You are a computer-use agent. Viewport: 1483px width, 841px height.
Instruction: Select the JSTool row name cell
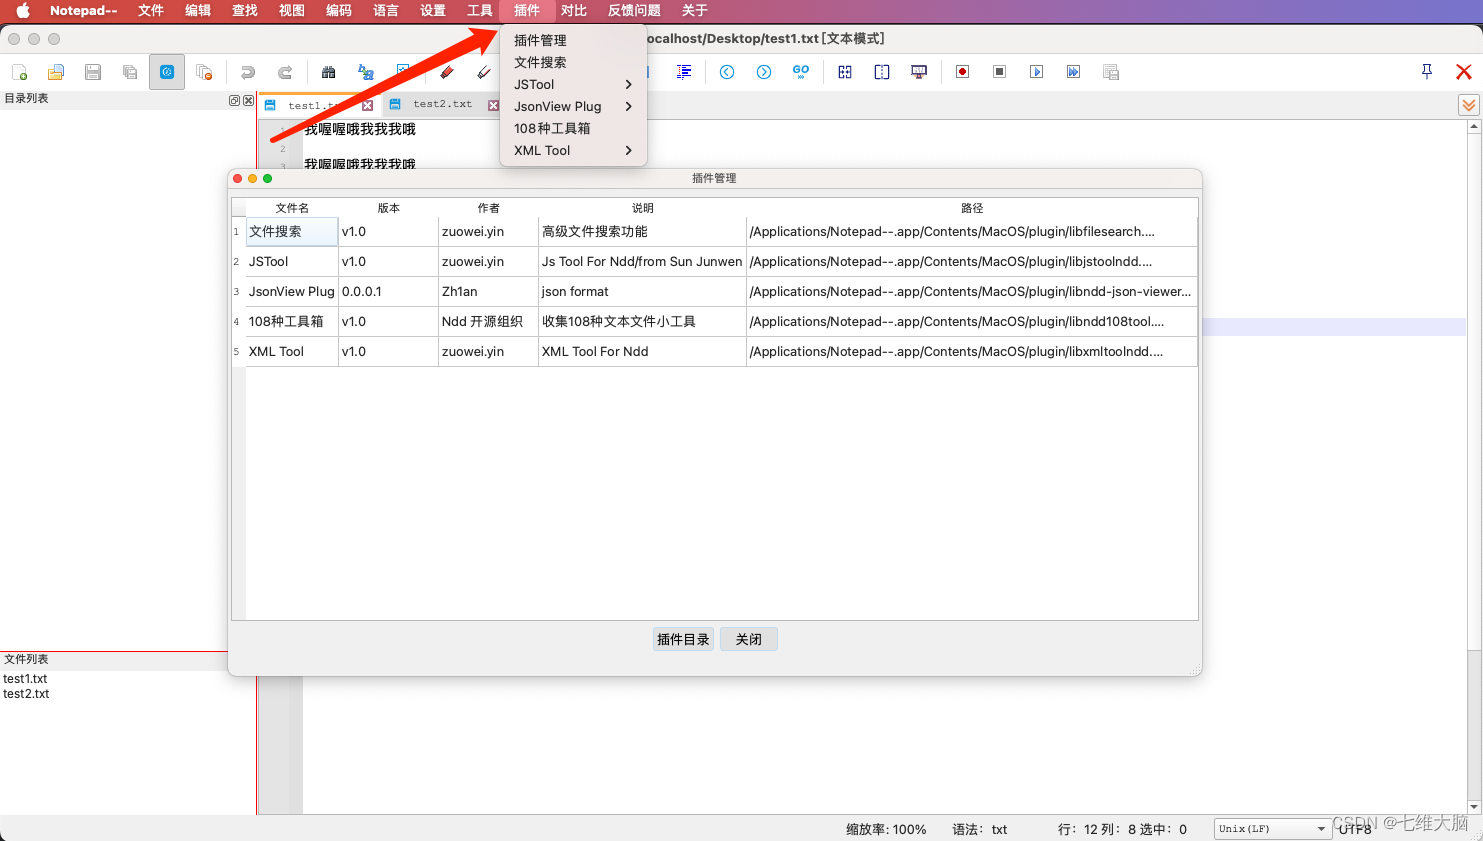[x=292, y=261]
